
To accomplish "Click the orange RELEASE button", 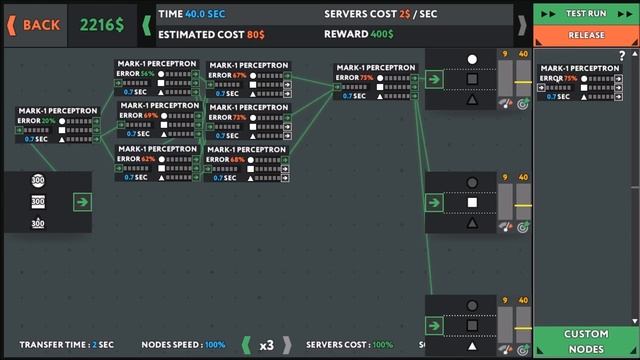I will coord(586,36).
